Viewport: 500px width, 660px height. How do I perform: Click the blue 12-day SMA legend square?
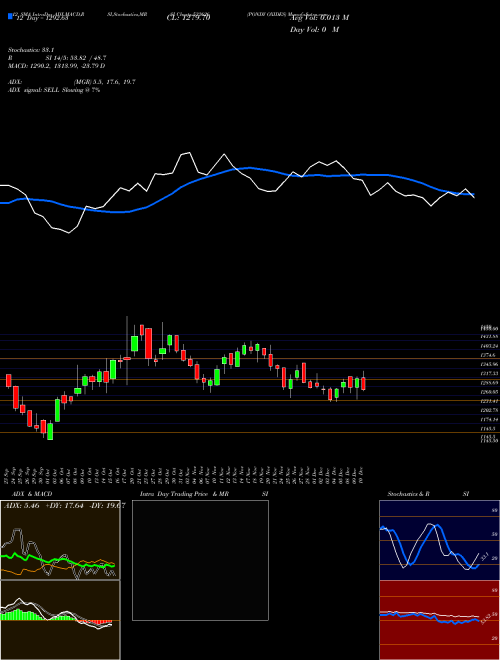click(10, 16)
